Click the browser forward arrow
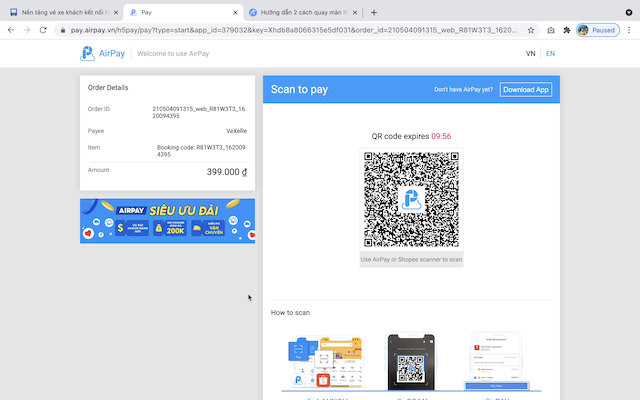The image size is (640, 400). pos(27,30)
